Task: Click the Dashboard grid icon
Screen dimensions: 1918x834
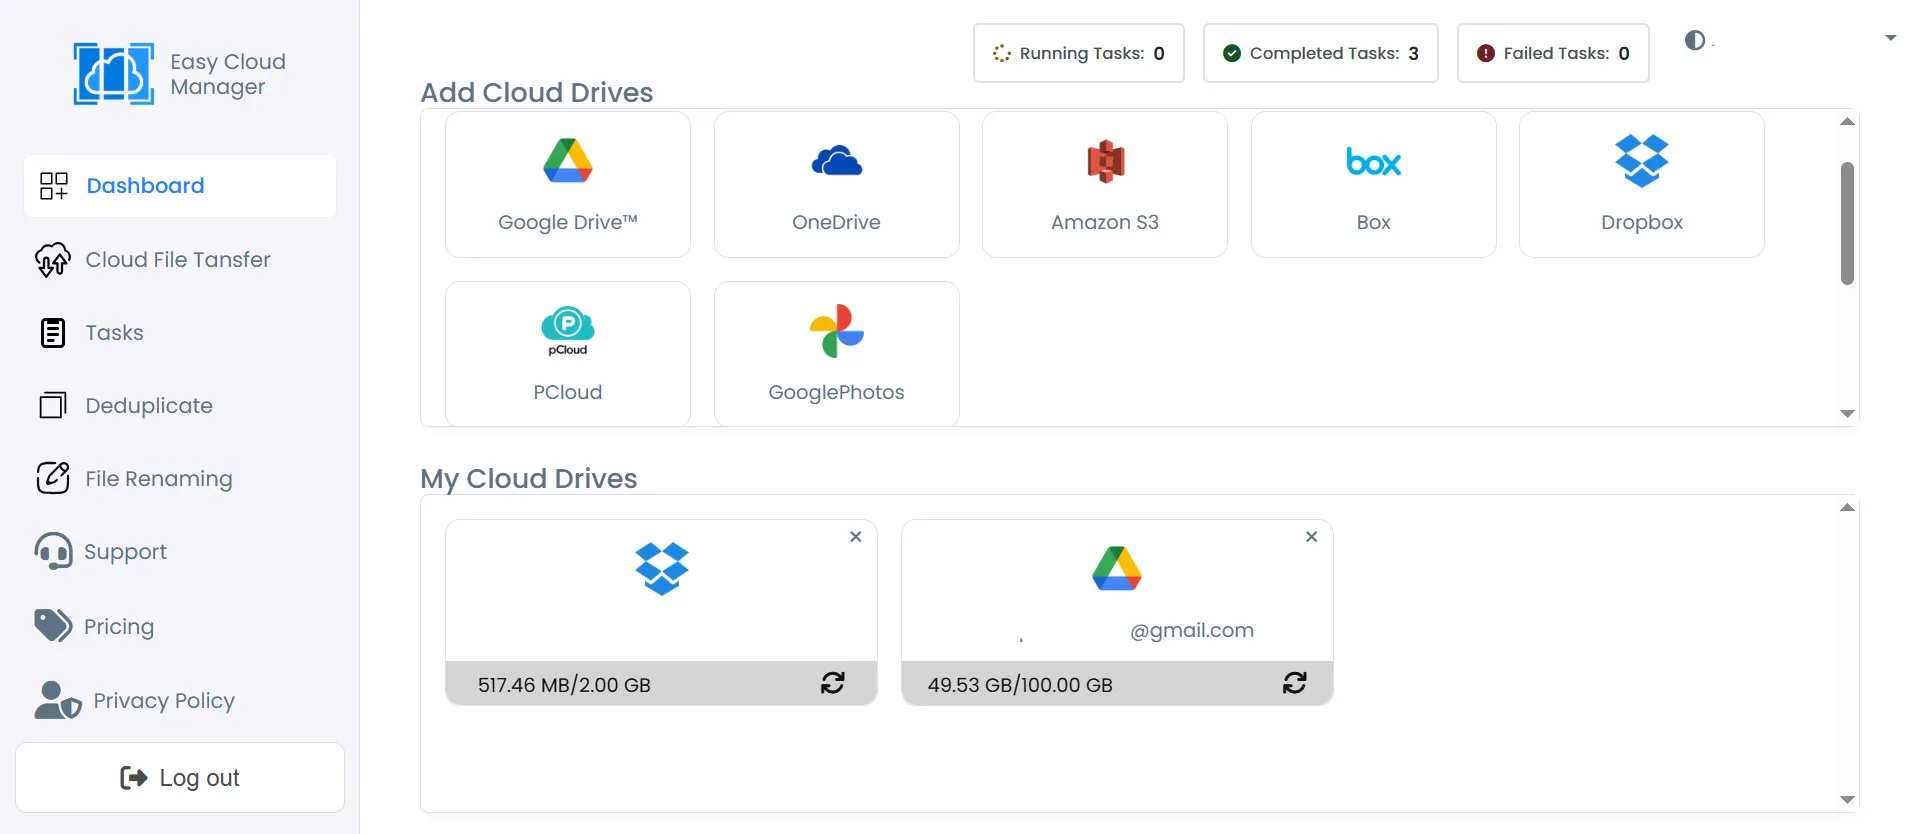Action: pos(53,186)
